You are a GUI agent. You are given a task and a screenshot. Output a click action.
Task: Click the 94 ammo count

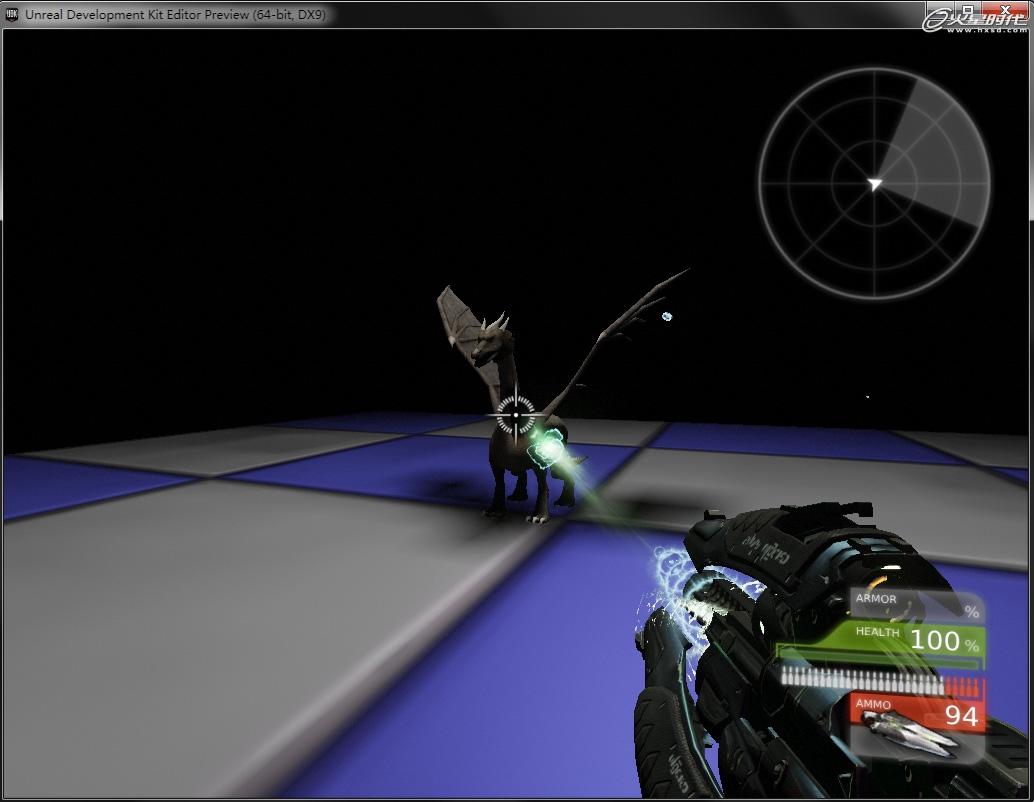(961, 716)
